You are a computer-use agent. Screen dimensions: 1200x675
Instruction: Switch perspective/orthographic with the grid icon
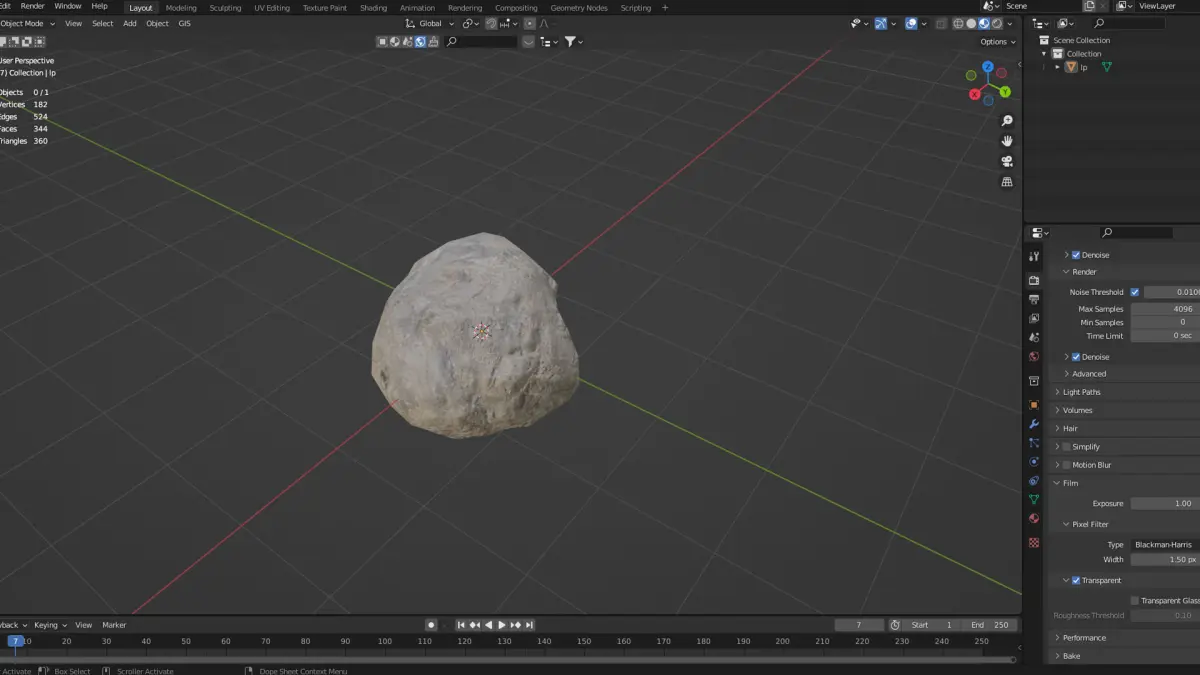pos(1007,182)
